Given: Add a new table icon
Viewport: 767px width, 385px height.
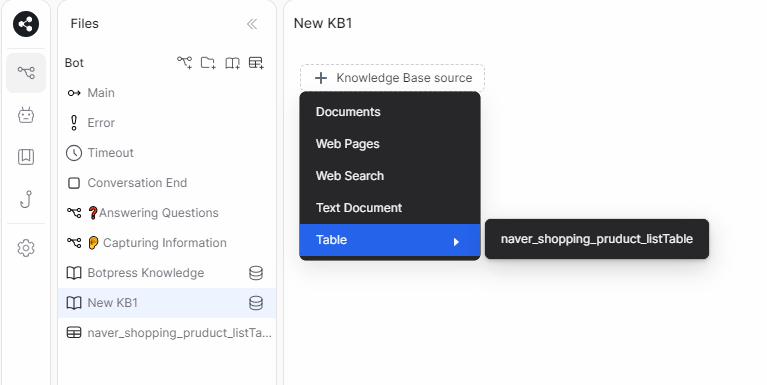Looking at the screenshot, I should [x=256, y=63].
